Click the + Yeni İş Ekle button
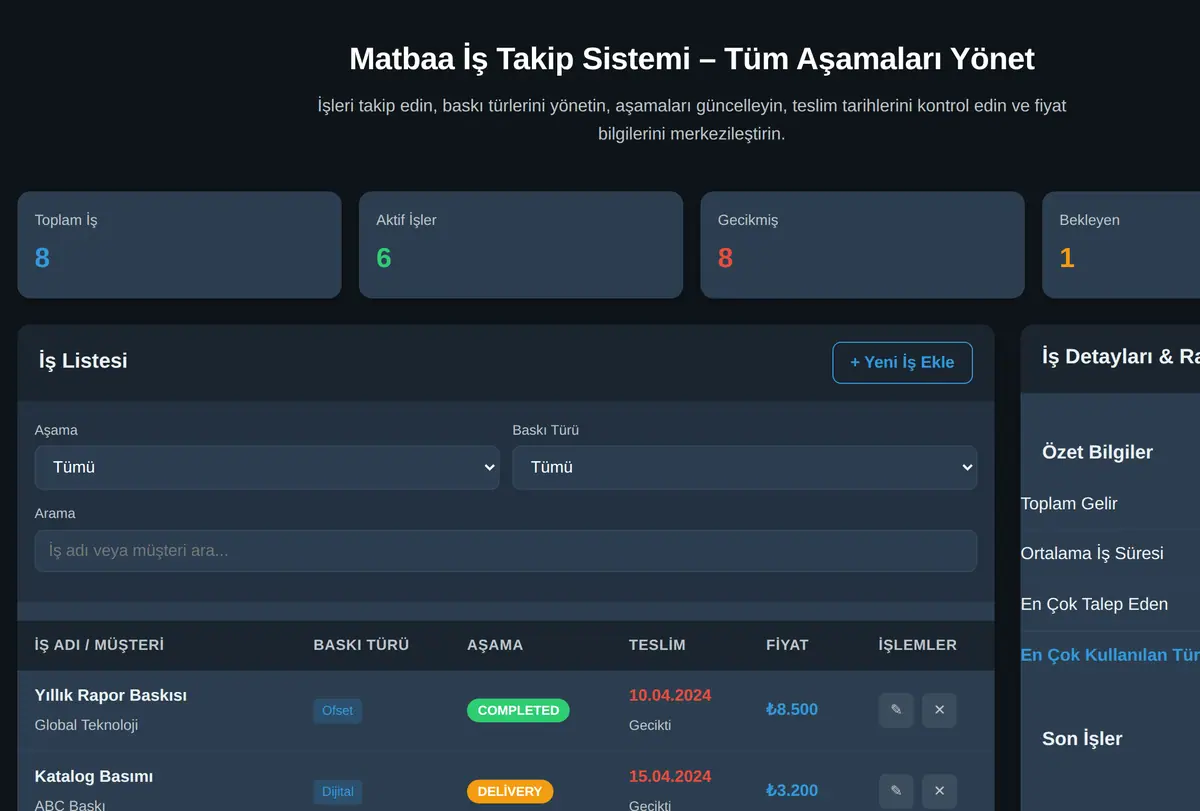1200x811 pixels. [902, 362]
